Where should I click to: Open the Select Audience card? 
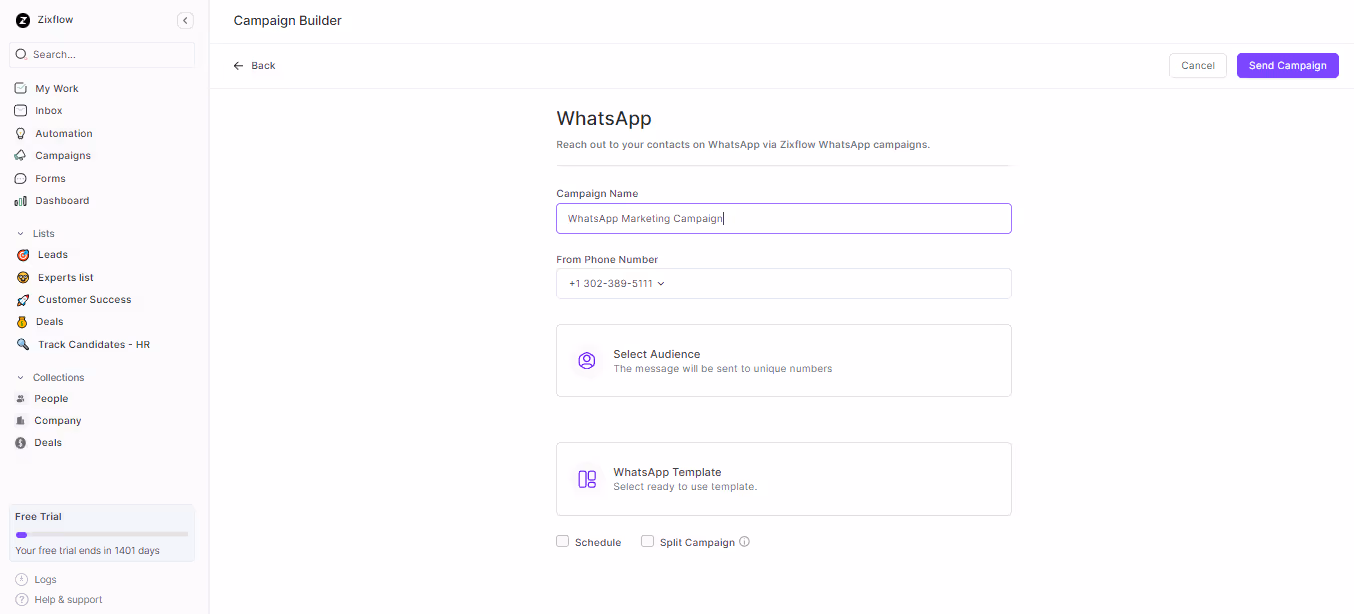pyautogui.click(x=784, y=360)
